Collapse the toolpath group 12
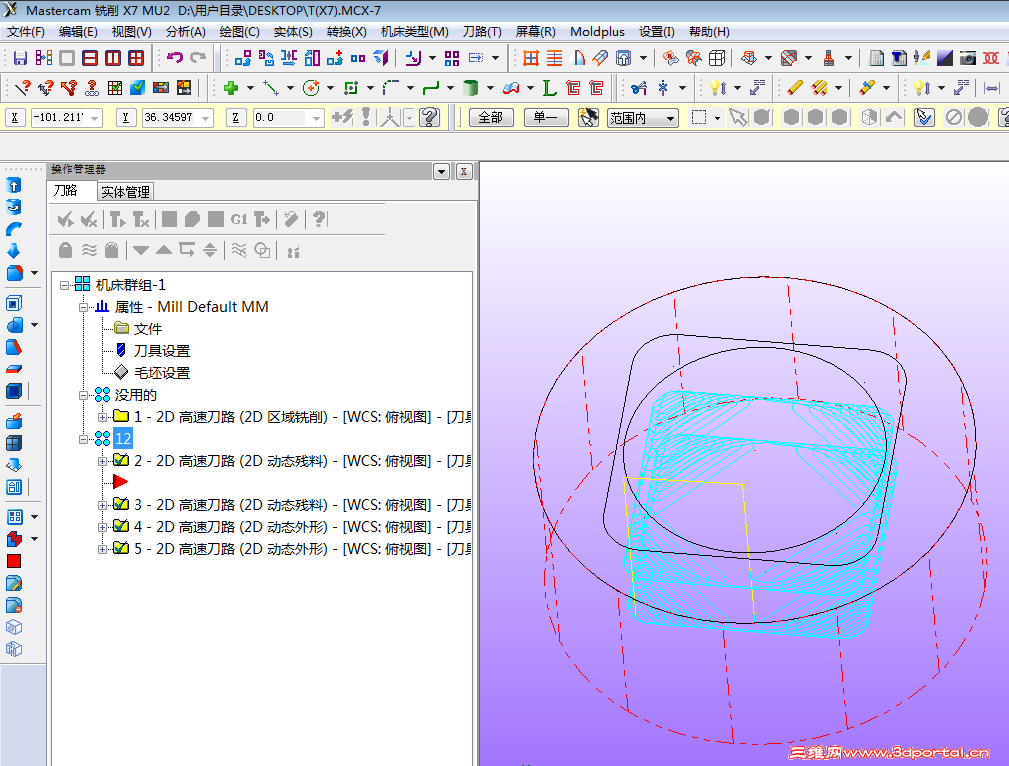The image size is (1009, 766). point(84,439)
